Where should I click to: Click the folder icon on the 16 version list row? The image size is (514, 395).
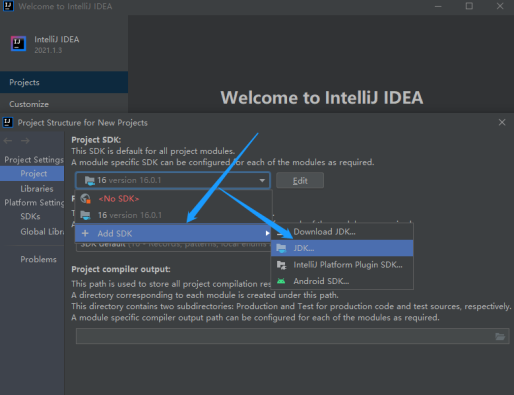pyautogui.click(x=86, y=215)
